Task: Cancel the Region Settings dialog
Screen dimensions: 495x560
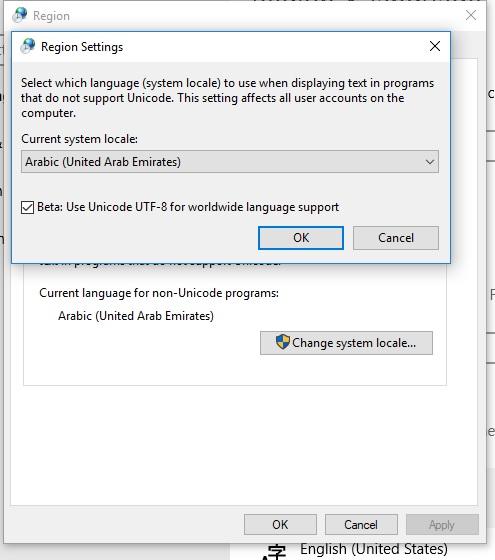Action: pyautogui.click(x=396, y=238)
